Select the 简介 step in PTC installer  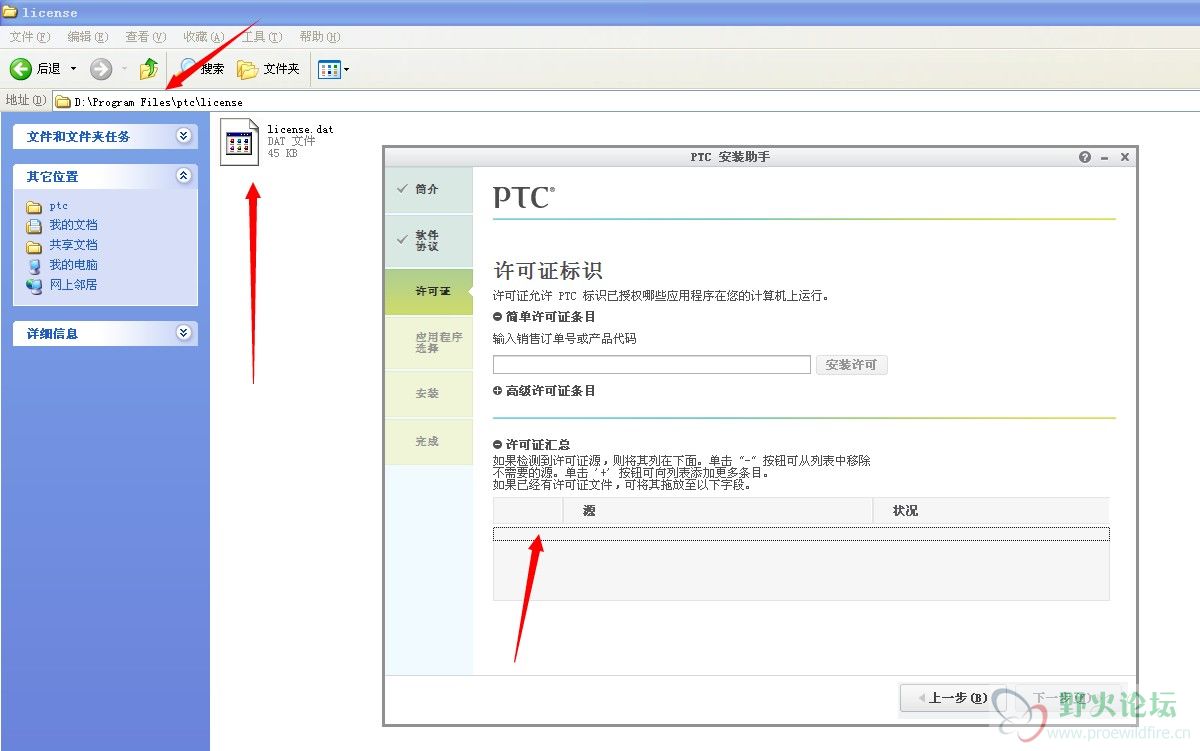429,189
